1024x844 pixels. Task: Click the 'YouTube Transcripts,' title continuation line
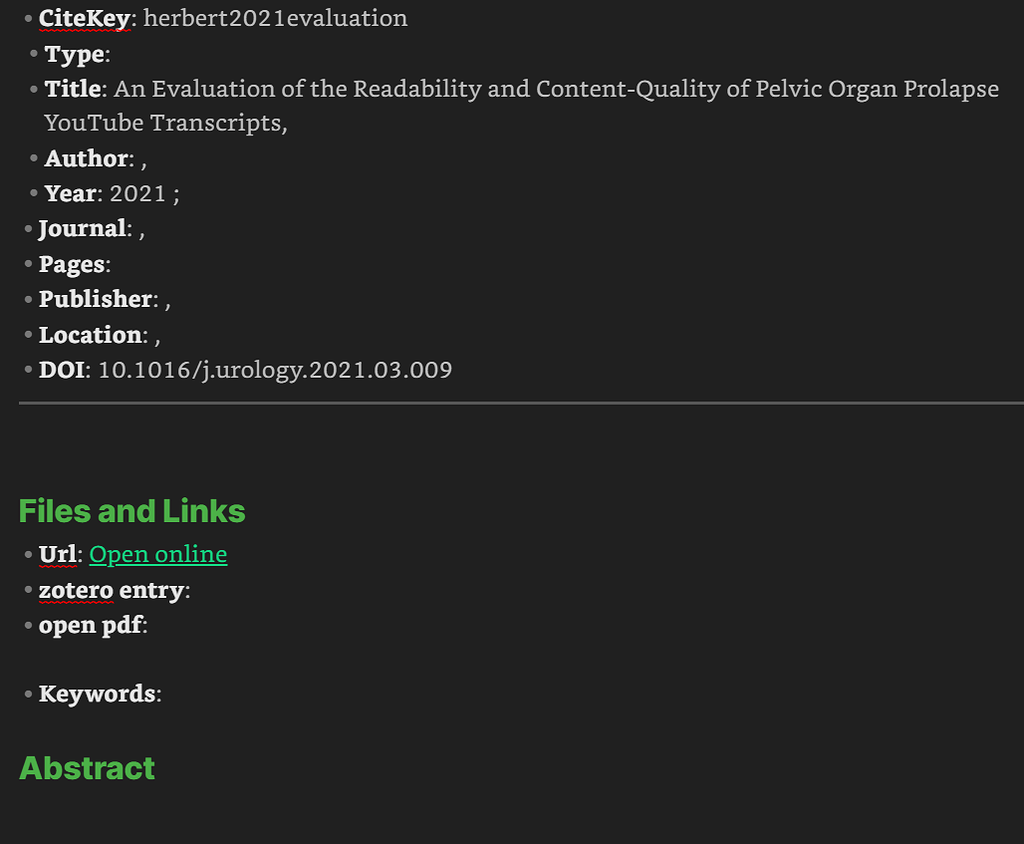coord(166,123)
